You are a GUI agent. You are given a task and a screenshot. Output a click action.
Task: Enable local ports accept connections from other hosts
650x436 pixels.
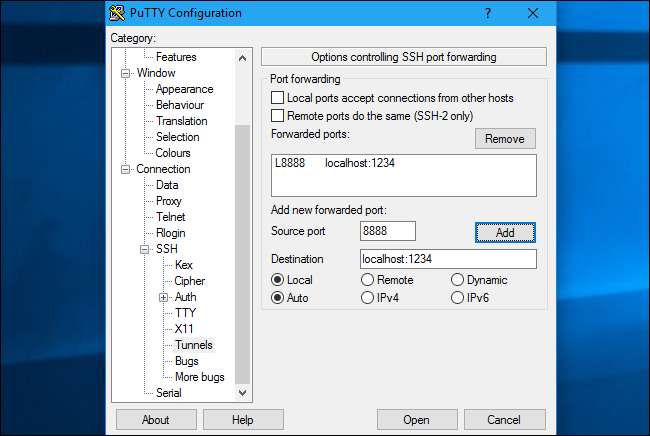point(278,98)
